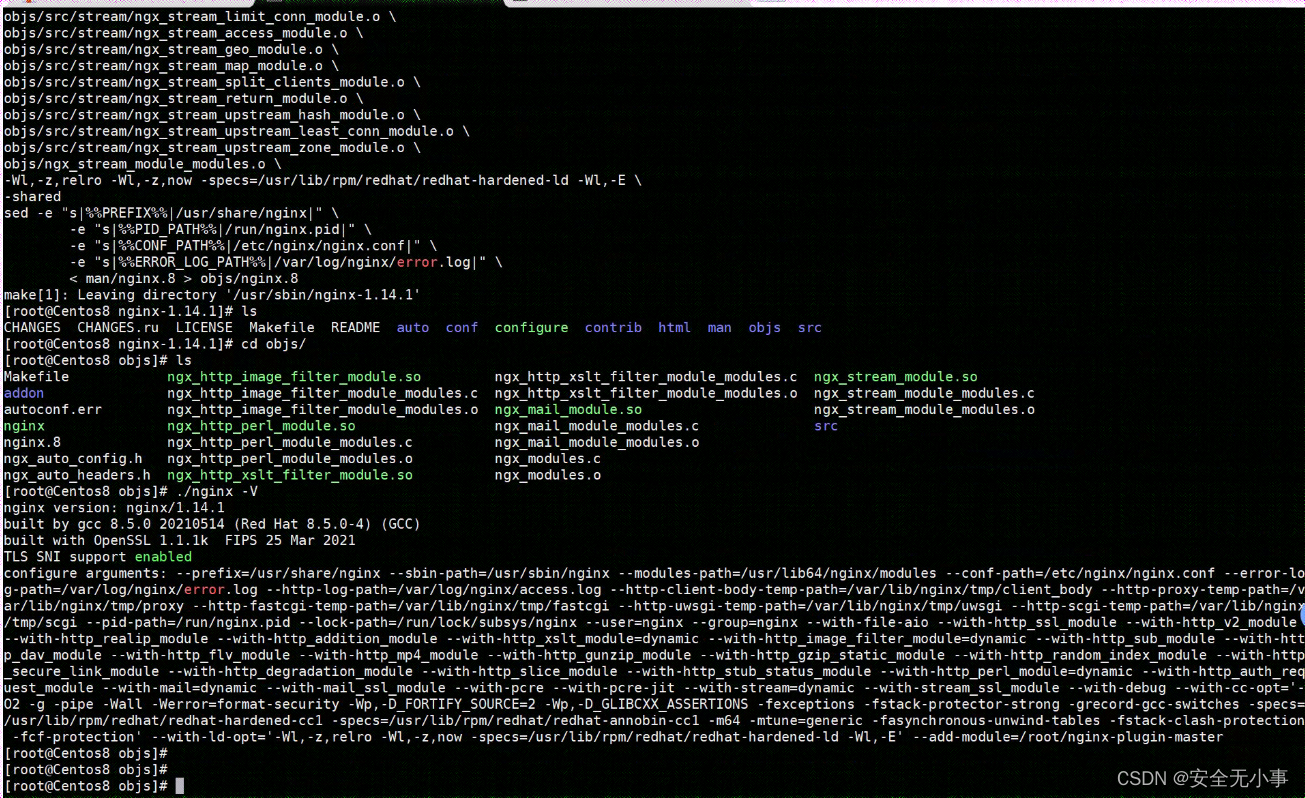Select the green 'configure' script name

point(531,327)
